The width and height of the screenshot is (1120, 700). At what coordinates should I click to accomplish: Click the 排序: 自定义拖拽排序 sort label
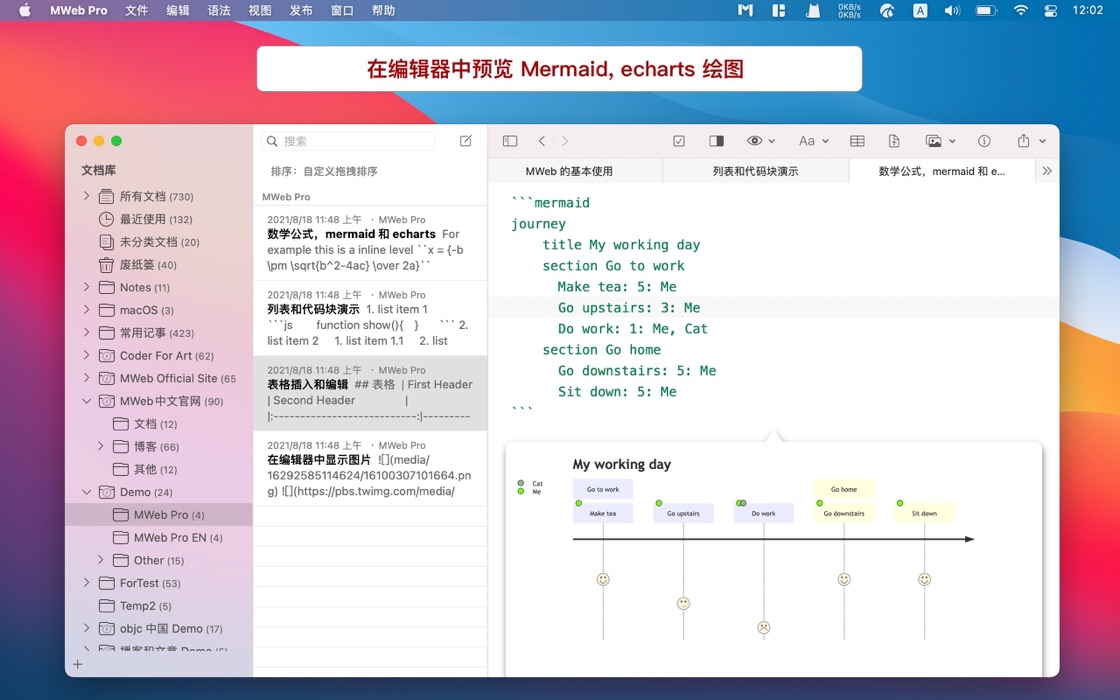point(324,171)
